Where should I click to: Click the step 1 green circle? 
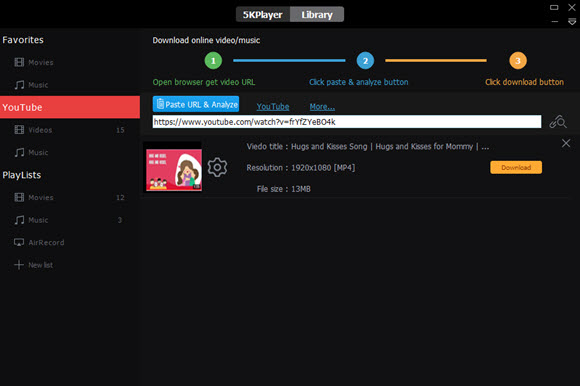(213, 61)
